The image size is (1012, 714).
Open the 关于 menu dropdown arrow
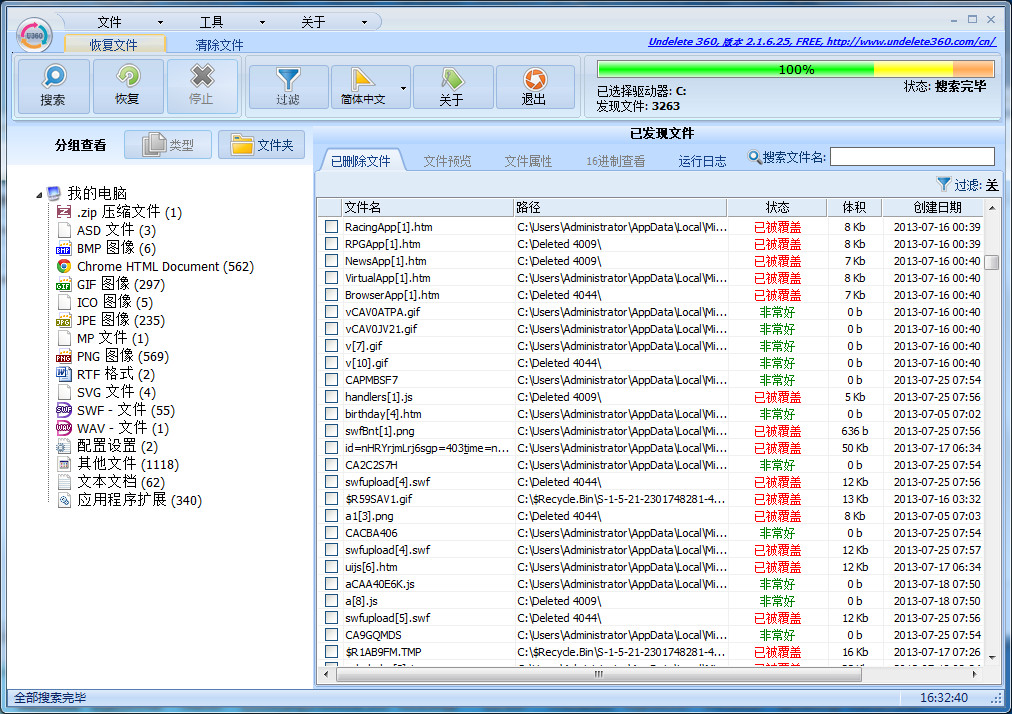(x=364, y=23)
